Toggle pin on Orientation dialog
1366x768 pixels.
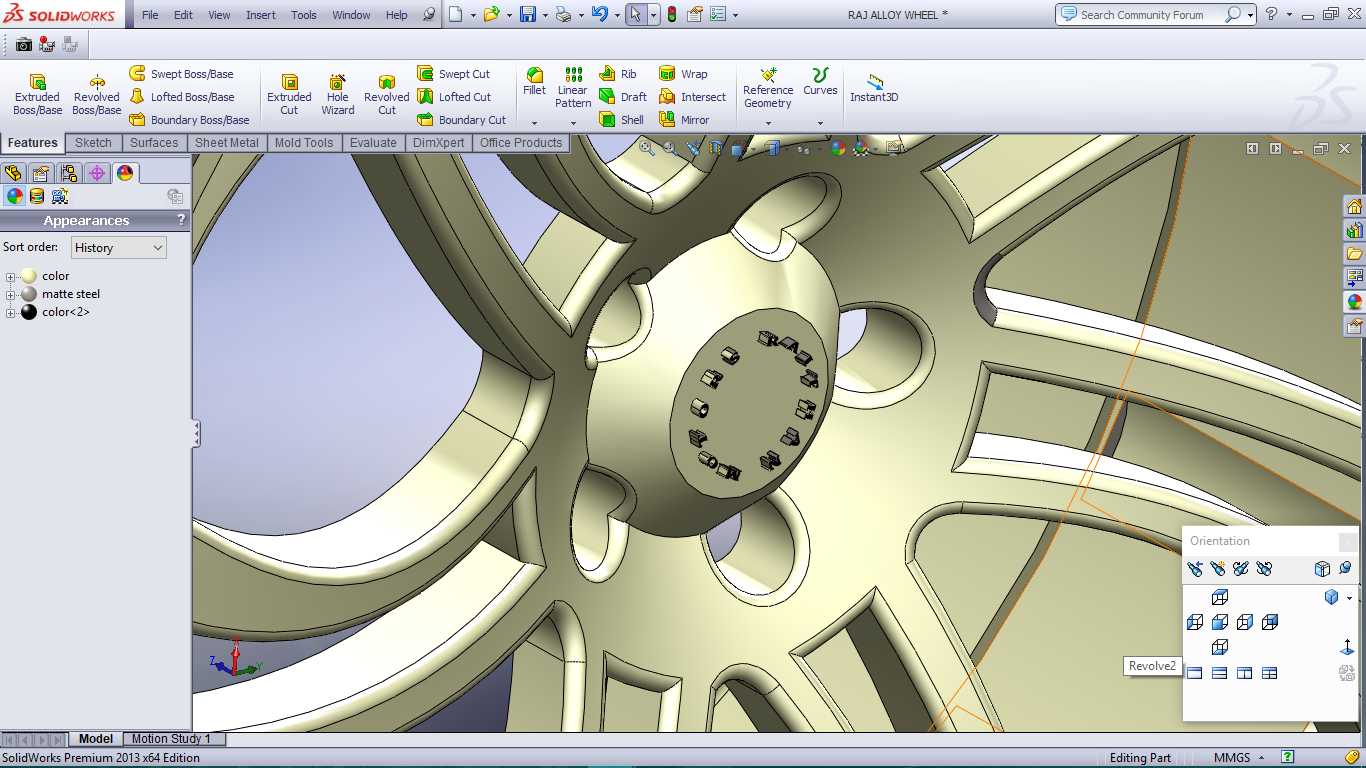tap(1345, 568)
